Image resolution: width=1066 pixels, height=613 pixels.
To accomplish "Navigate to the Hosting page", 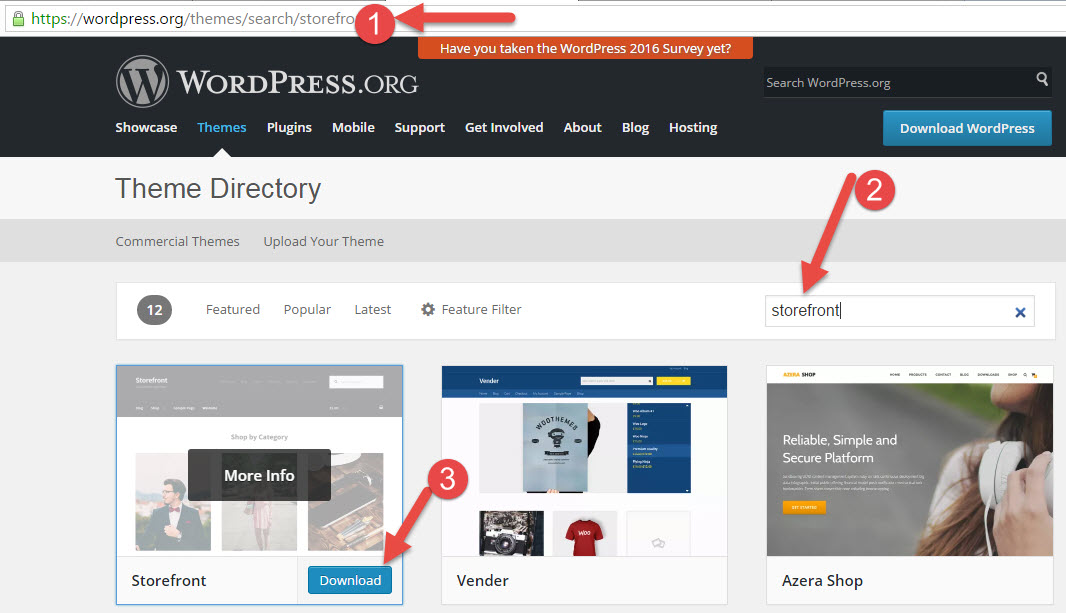I will pos(693,127).
